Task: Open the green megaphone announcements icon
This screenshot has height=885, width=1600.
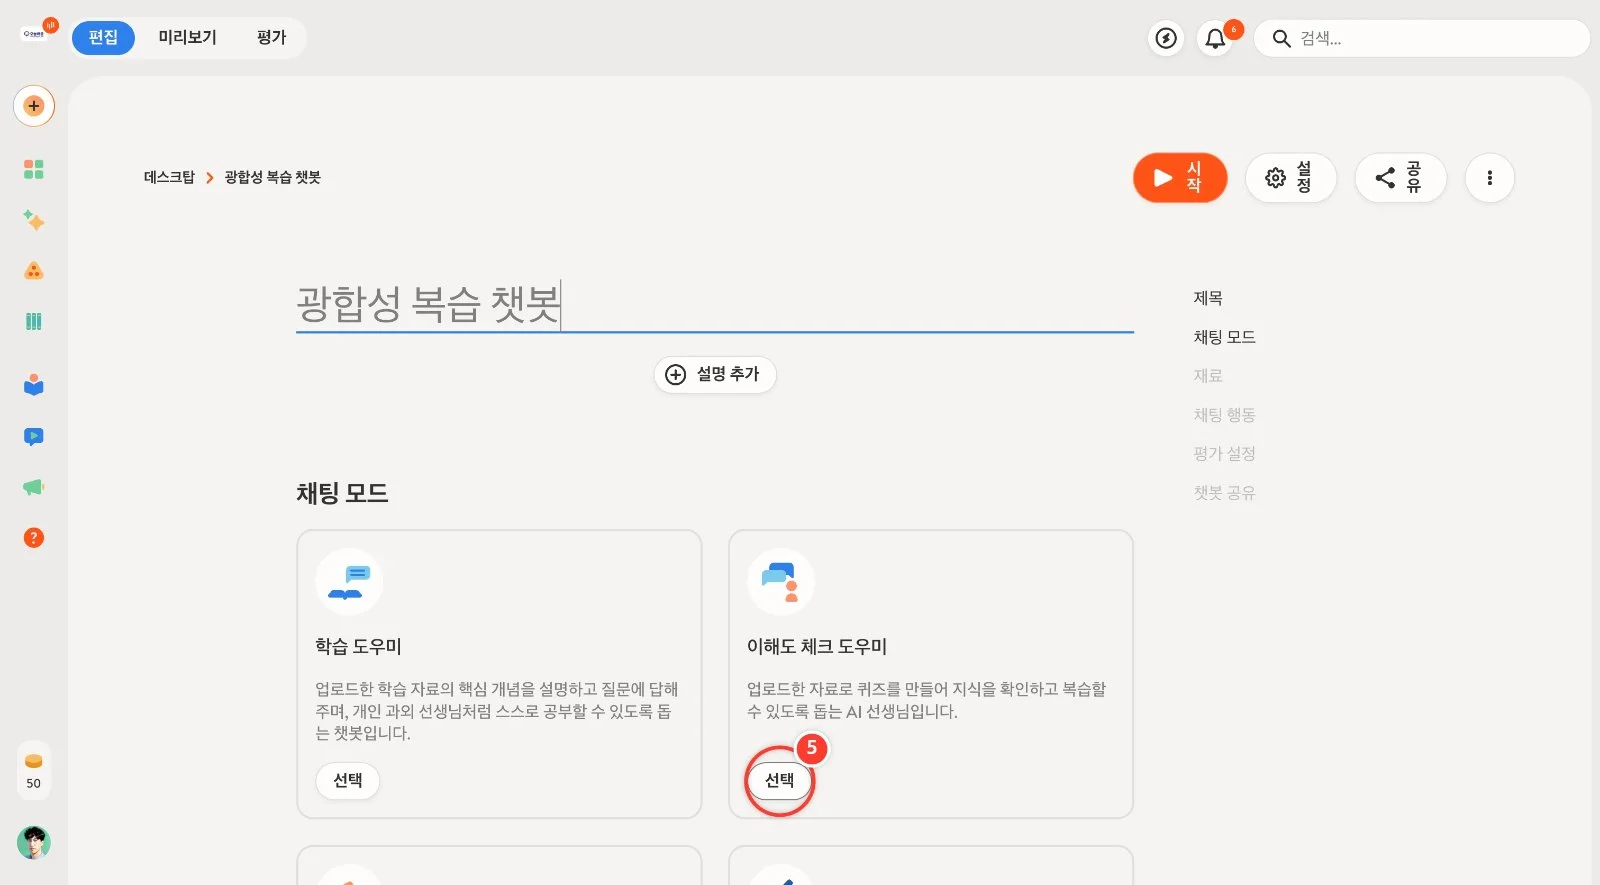Action: click(34, 487)
